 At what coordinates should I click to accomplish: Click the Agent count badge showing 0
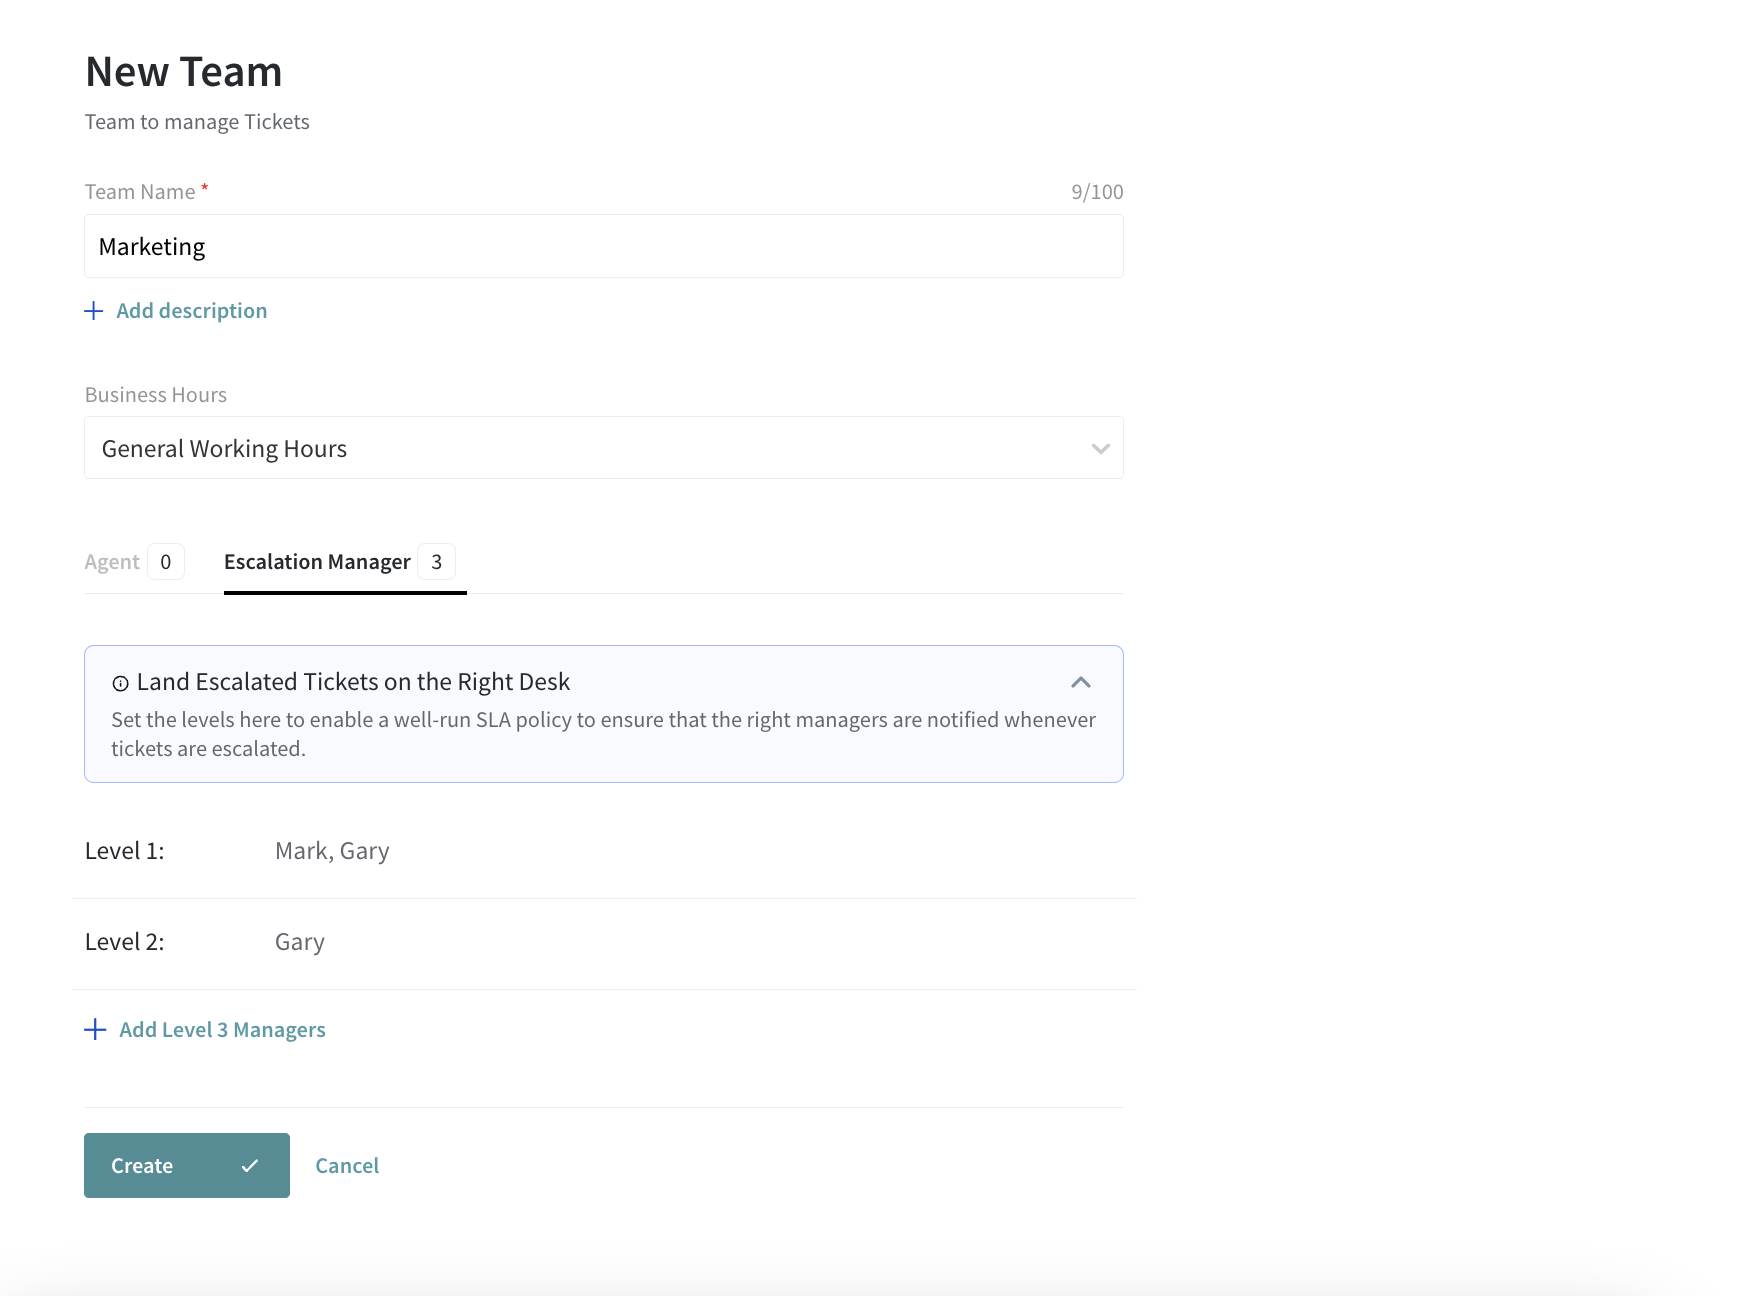(x=166, y=562)
